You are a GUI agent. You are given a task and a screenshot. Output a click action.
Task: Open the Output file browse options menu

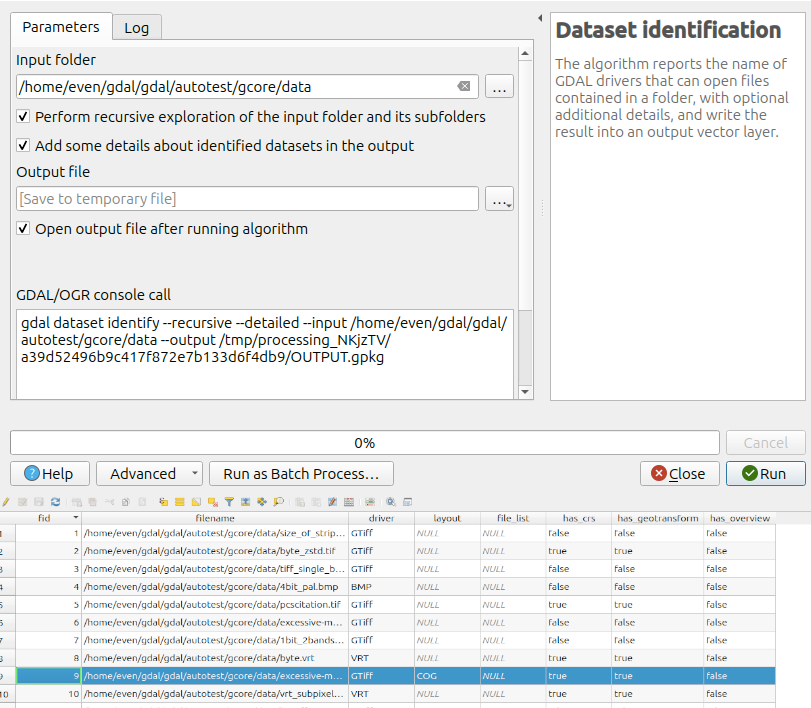tap(499, 200)
